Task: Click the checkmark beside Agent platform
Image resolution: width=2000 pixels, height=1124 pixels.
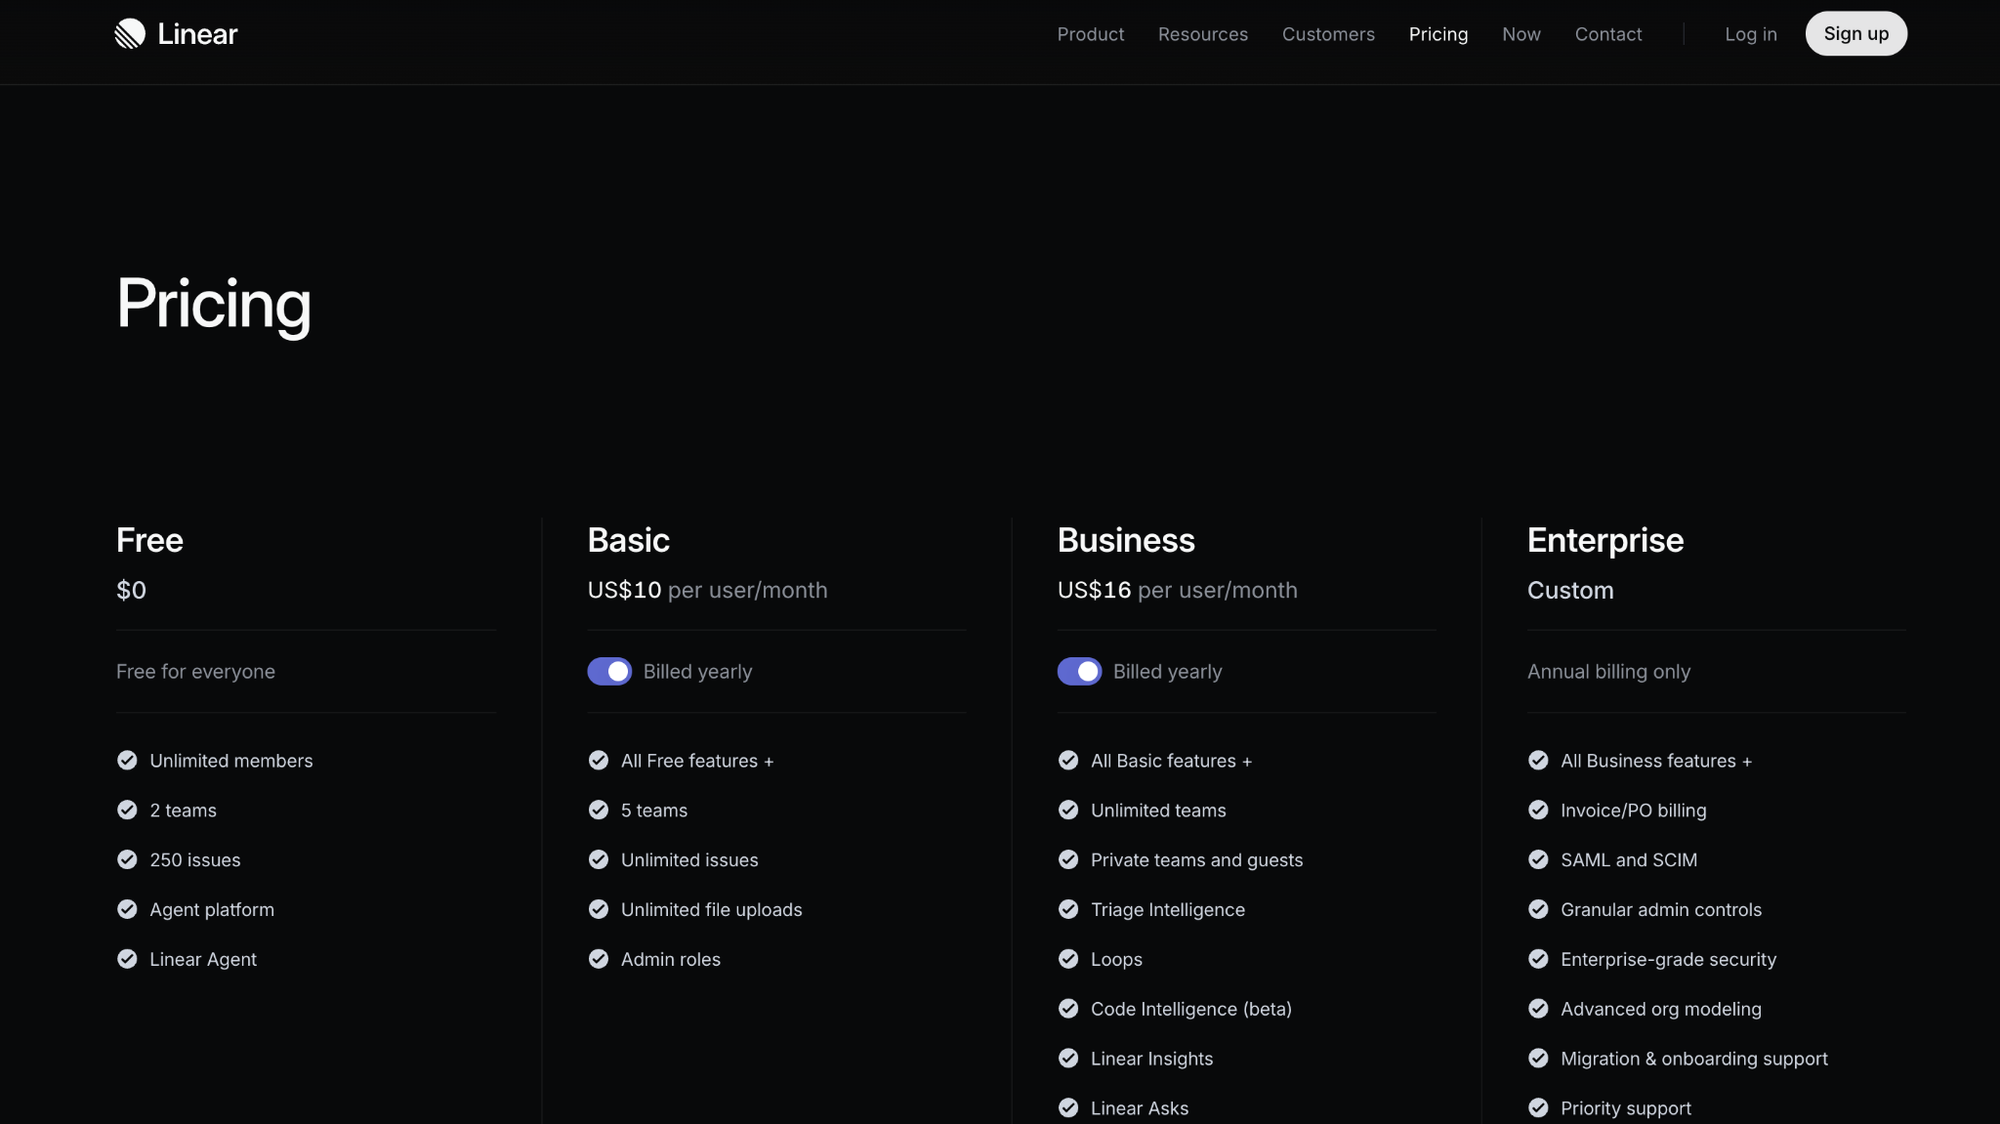Action: pyautogui.click(x=127, y=909)
